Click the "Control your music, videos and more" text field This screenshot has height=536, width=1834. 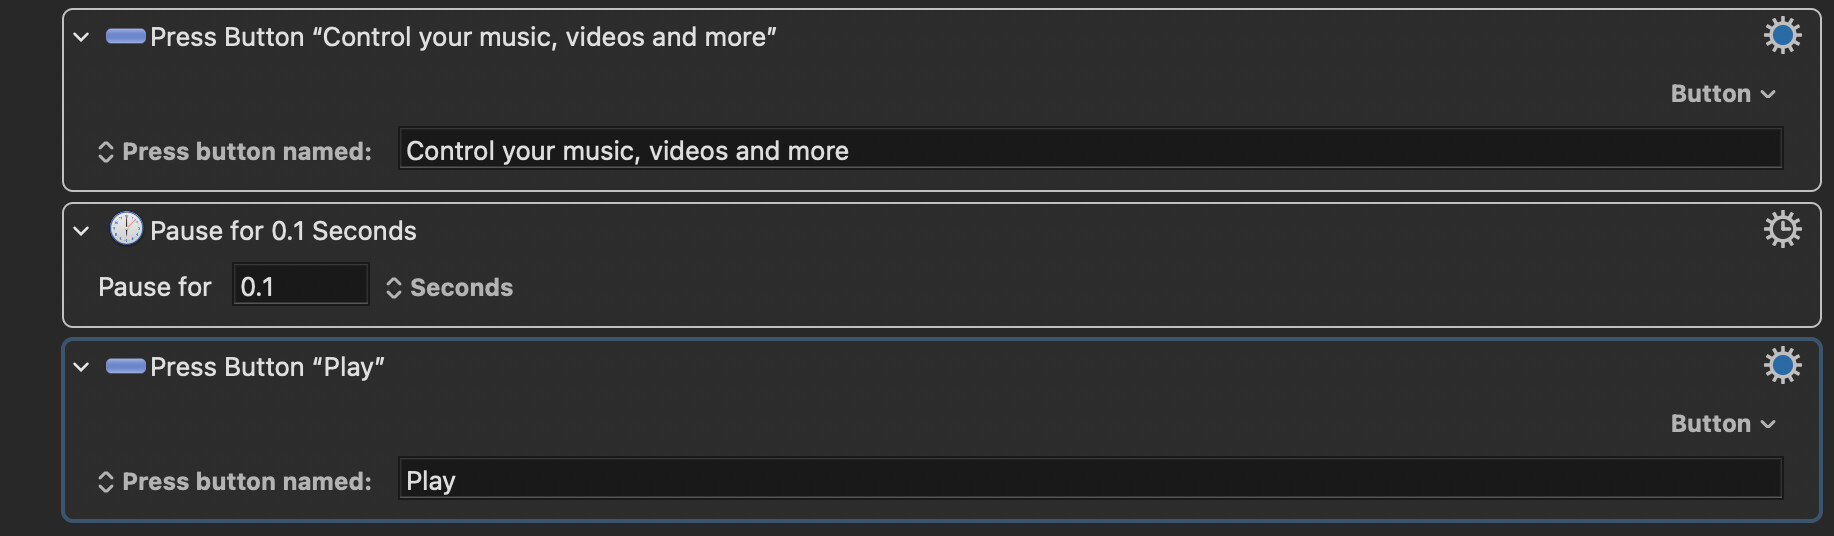pos(1090,150)
